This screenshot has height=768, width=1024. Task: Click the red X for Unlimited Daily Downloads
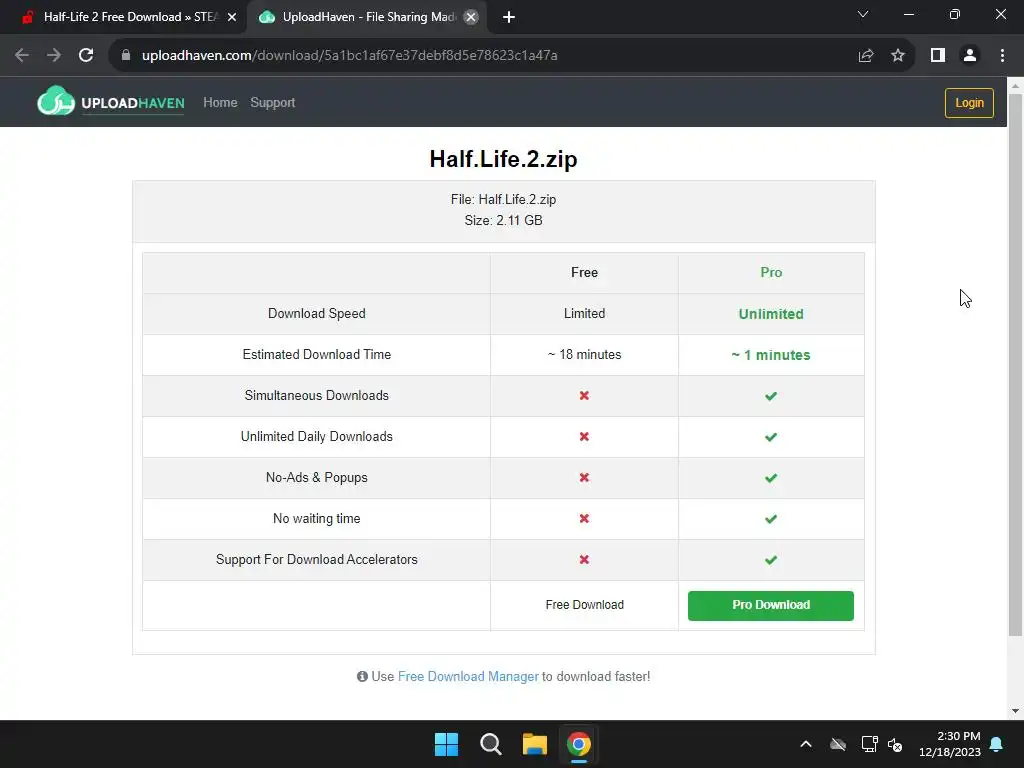(x=584, y=436)
